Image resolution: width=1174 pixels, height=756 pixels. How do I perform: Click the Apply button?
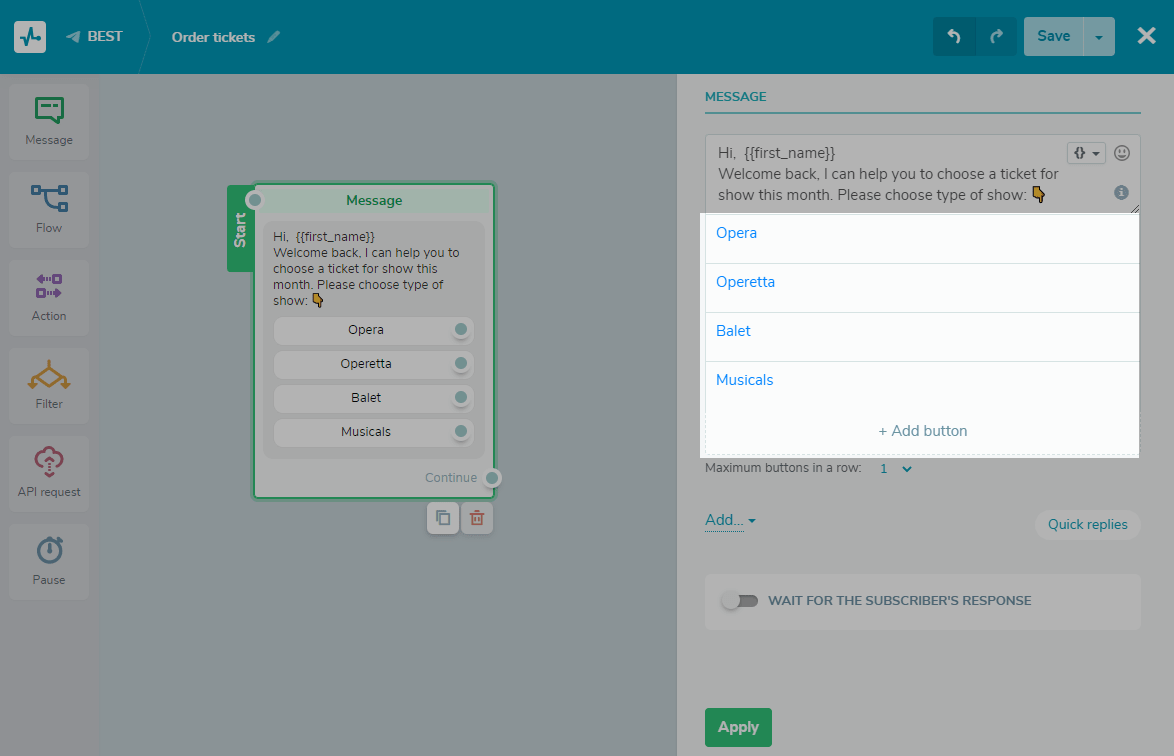(738, 727)
